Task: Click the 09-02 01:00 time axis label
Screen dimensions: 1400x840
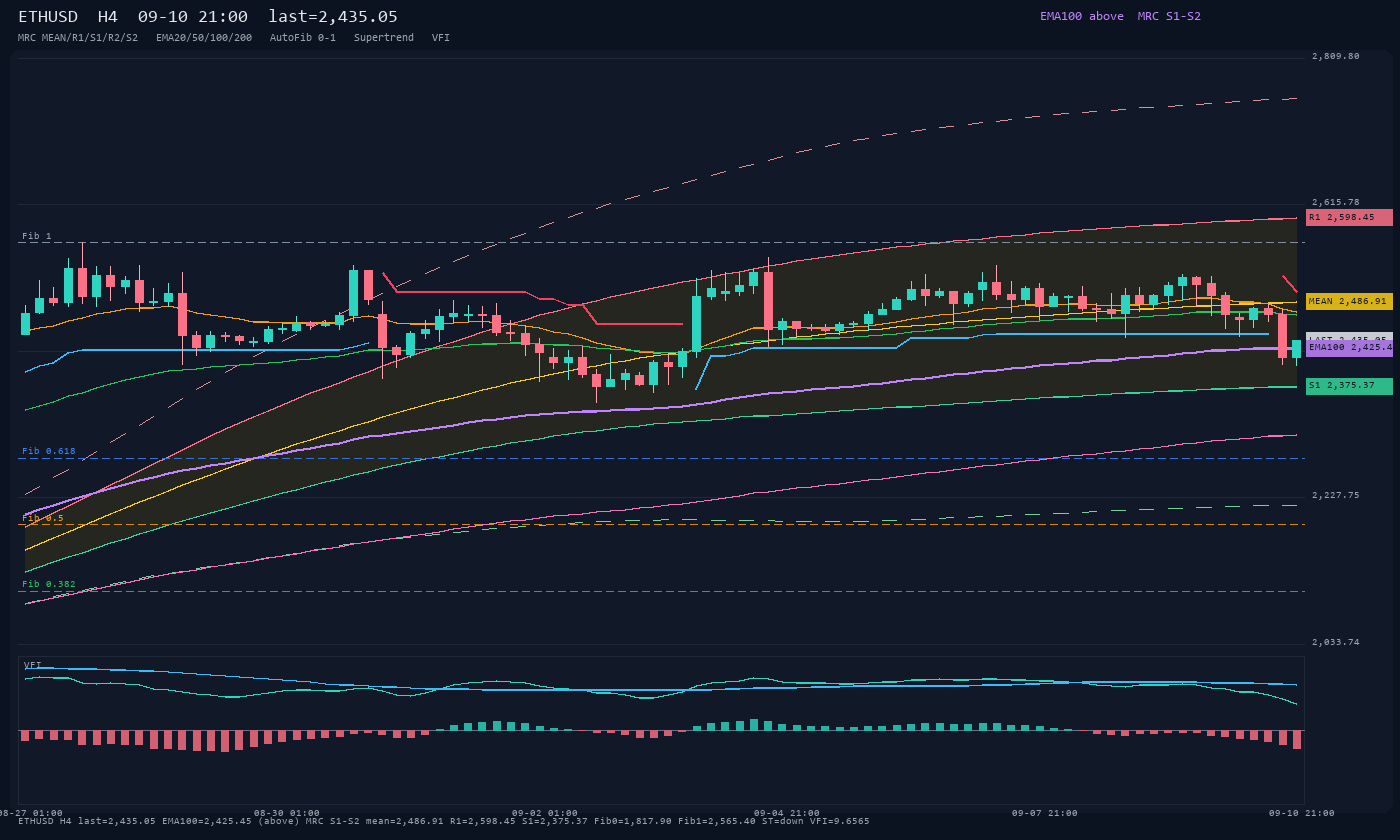Action: click(545, 813)
